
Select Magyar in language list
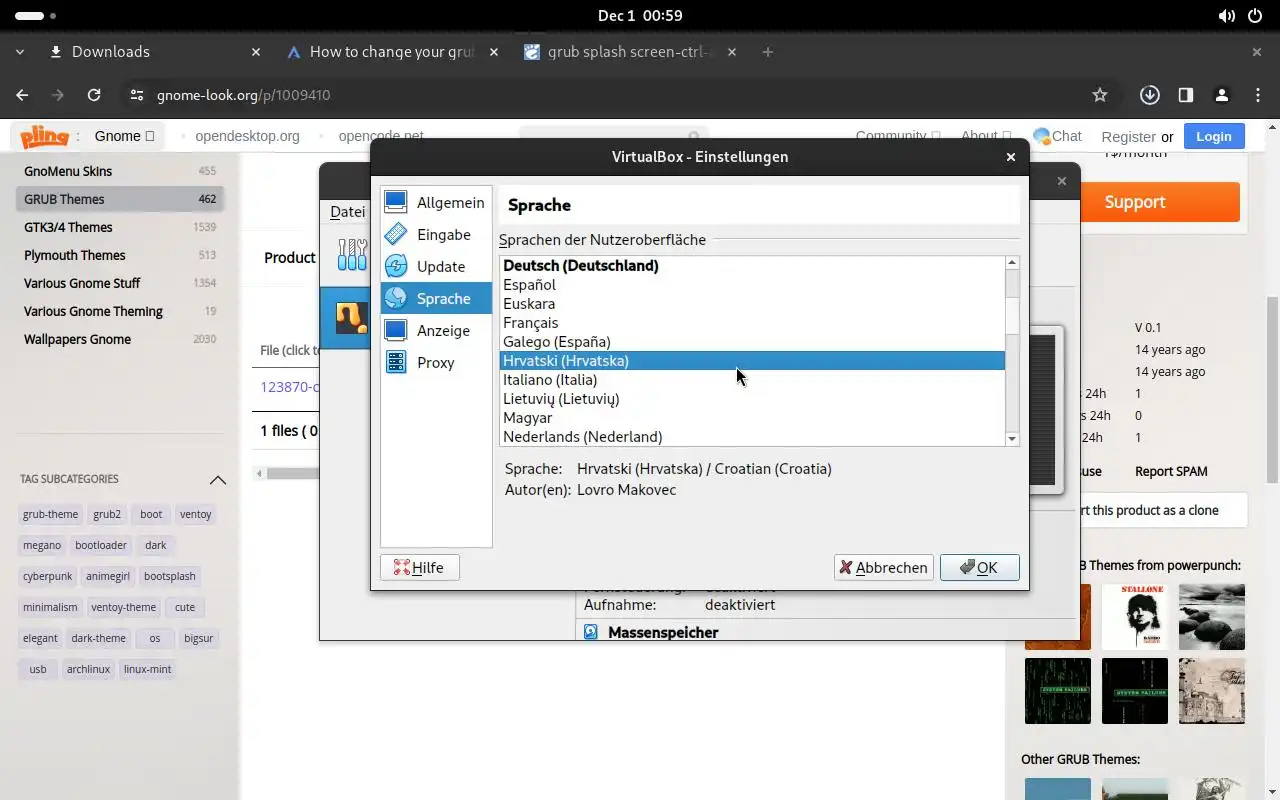[x=752, y=417]
